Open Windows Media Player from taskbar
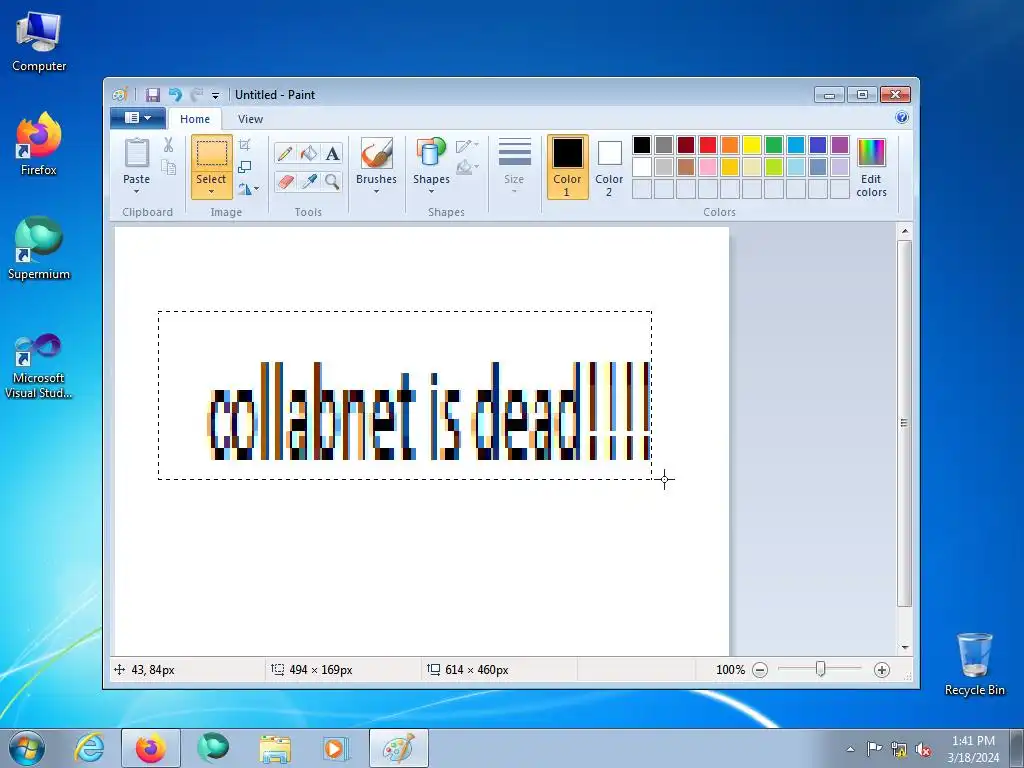This screenshot has height=768, width=1024. [336, 748]
